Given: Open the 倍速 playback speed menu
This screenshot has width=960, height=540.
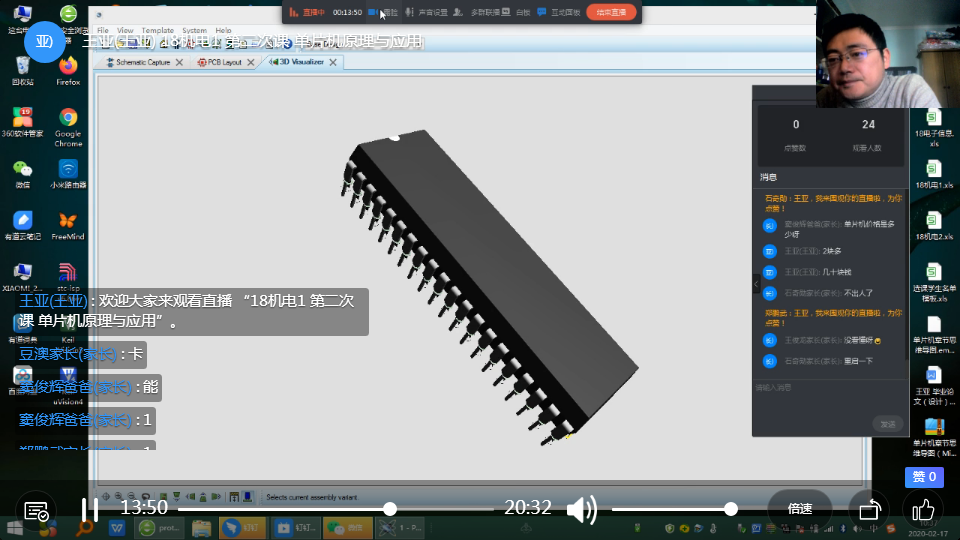Looking at the screenshot, I should point(800,509).
